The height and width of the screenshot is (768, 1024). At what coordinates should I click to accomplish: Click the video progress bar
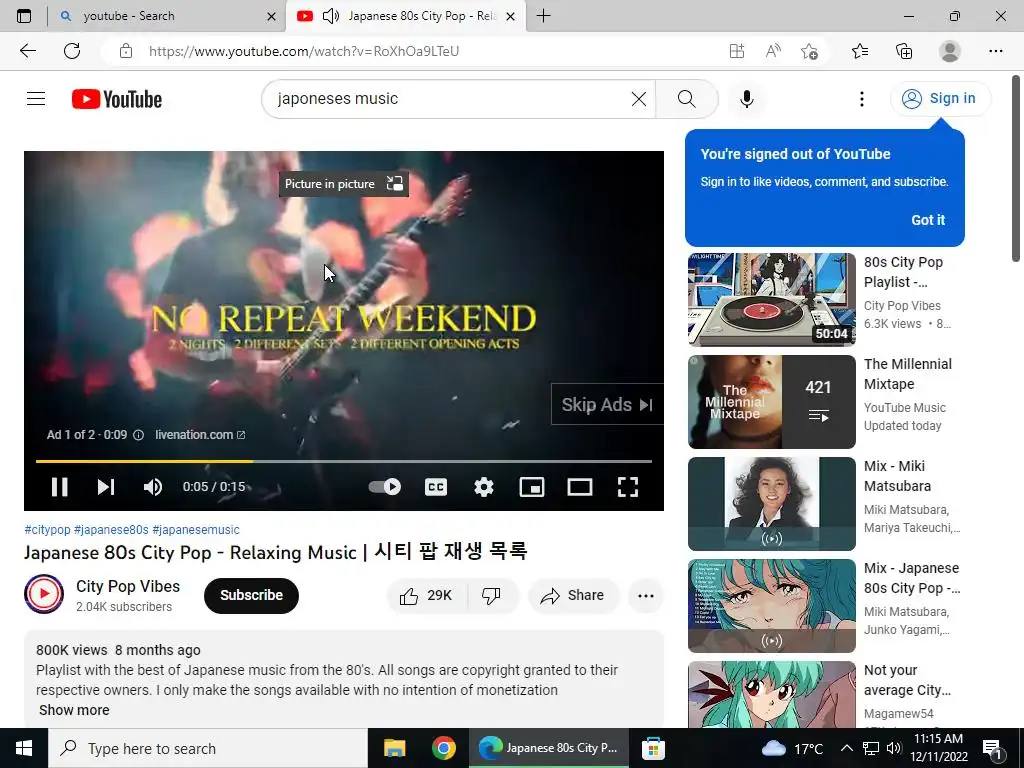(344, 461)
